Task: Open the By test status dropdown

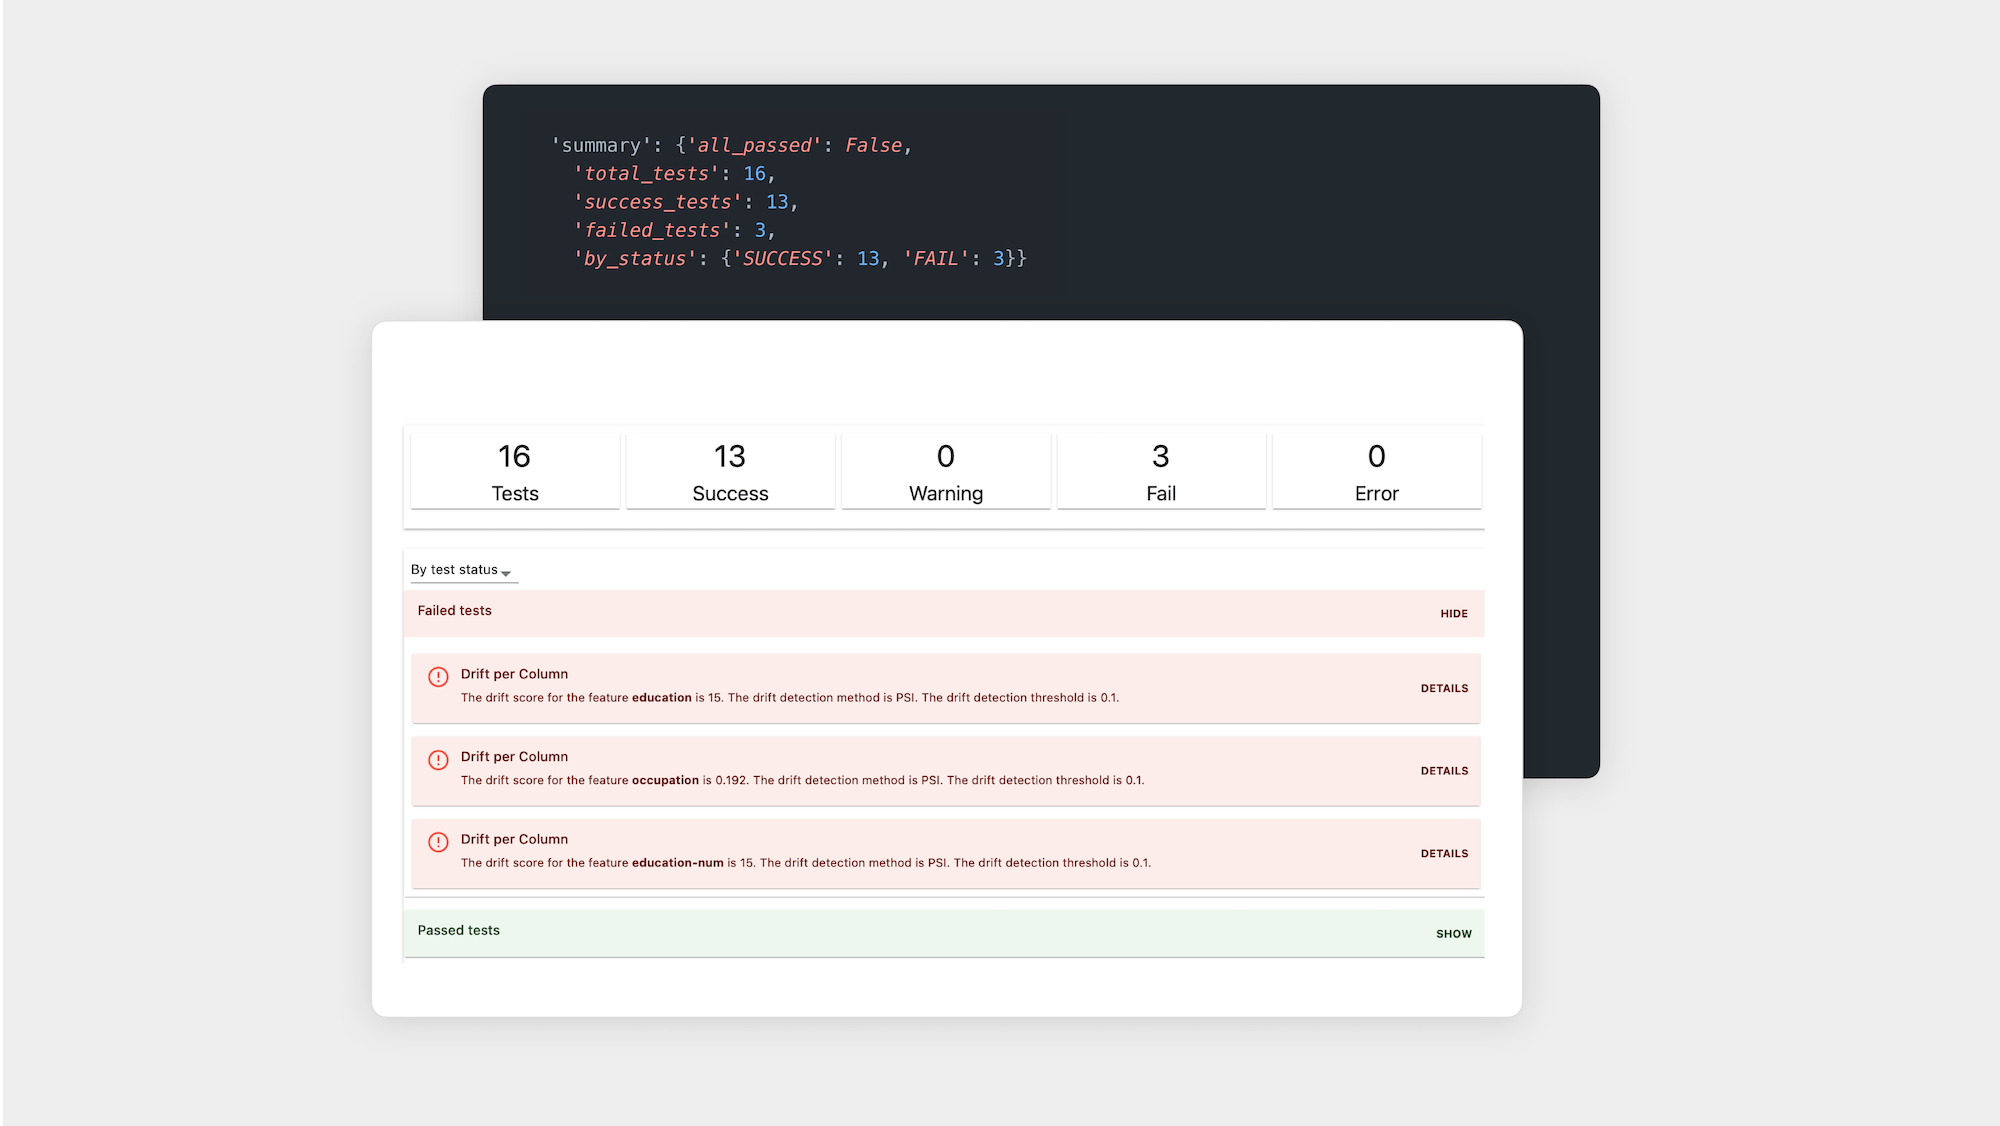Action: point(463,570)
